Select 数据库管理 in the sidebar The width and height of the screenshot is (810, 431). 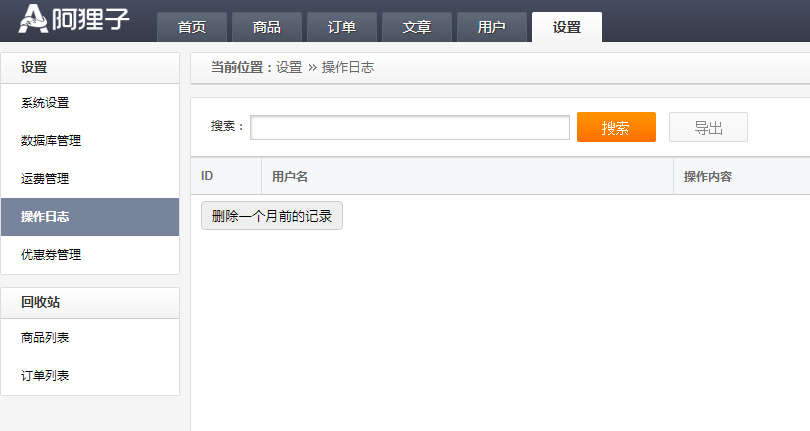coord(51,141)
